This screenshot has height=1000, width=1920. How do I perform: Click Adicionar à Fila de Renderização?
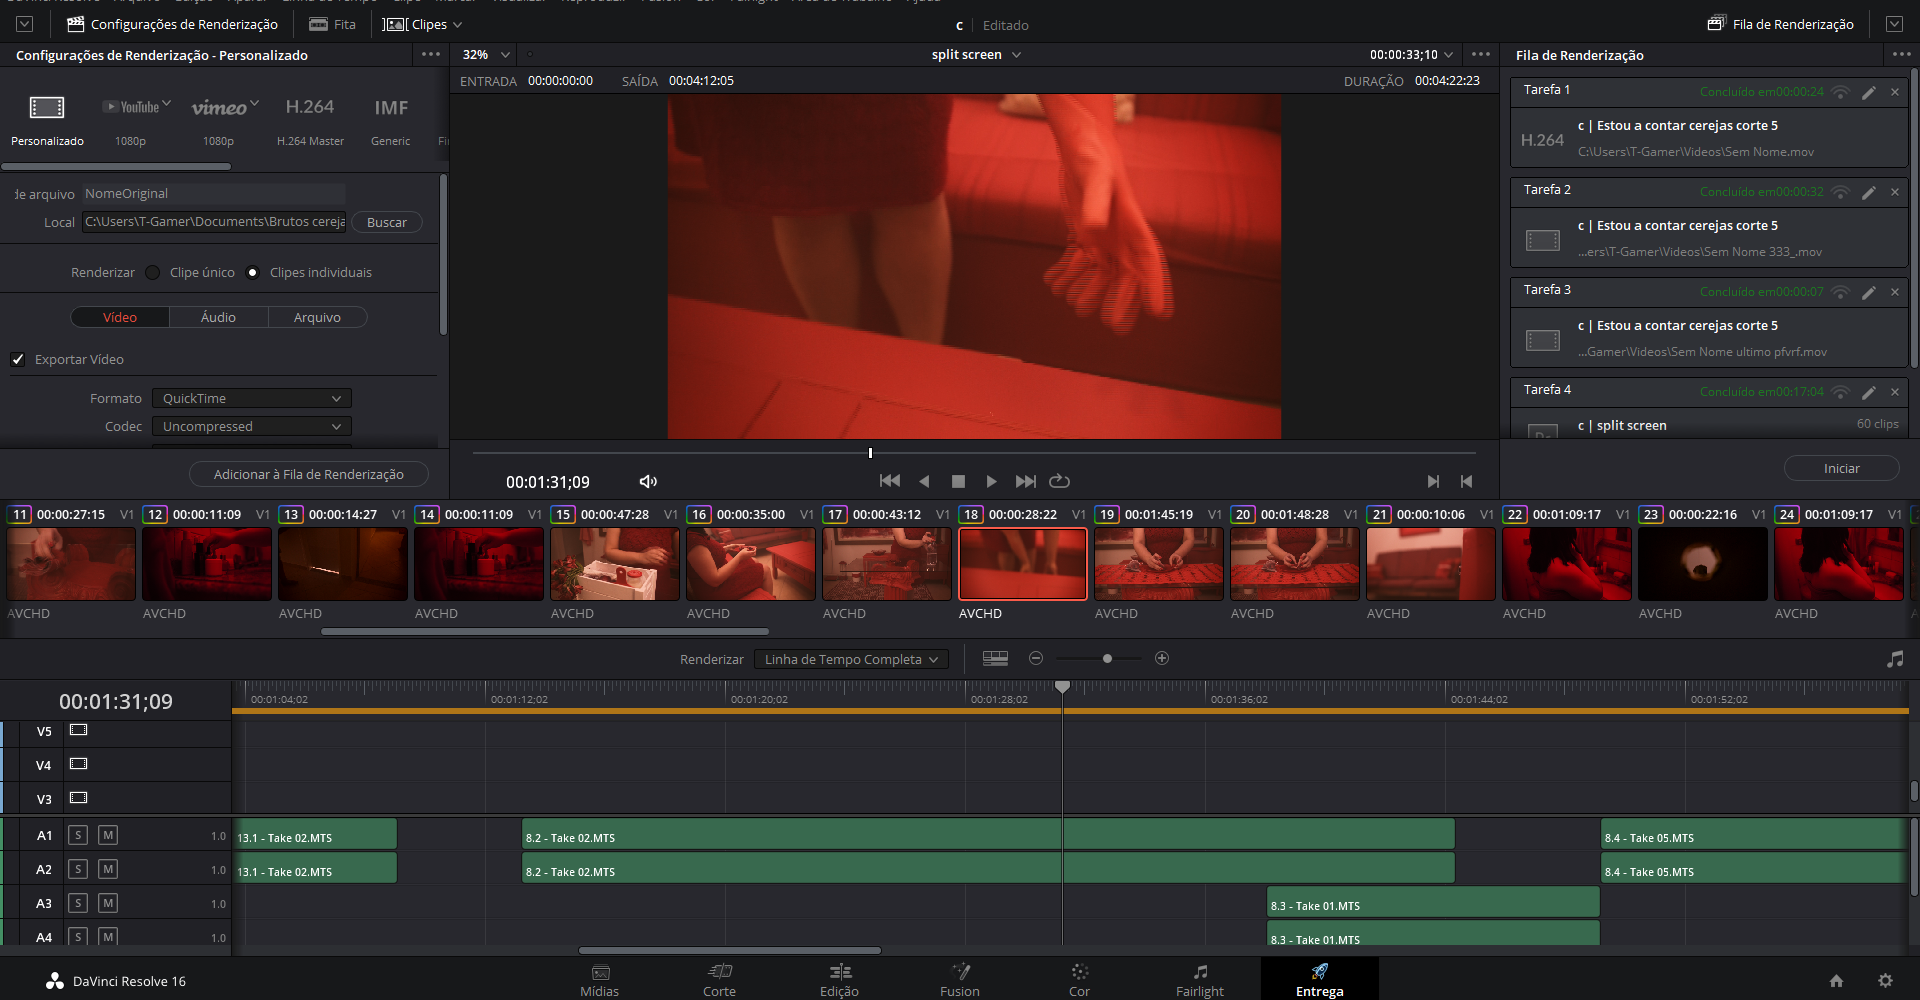click(309, 474)
